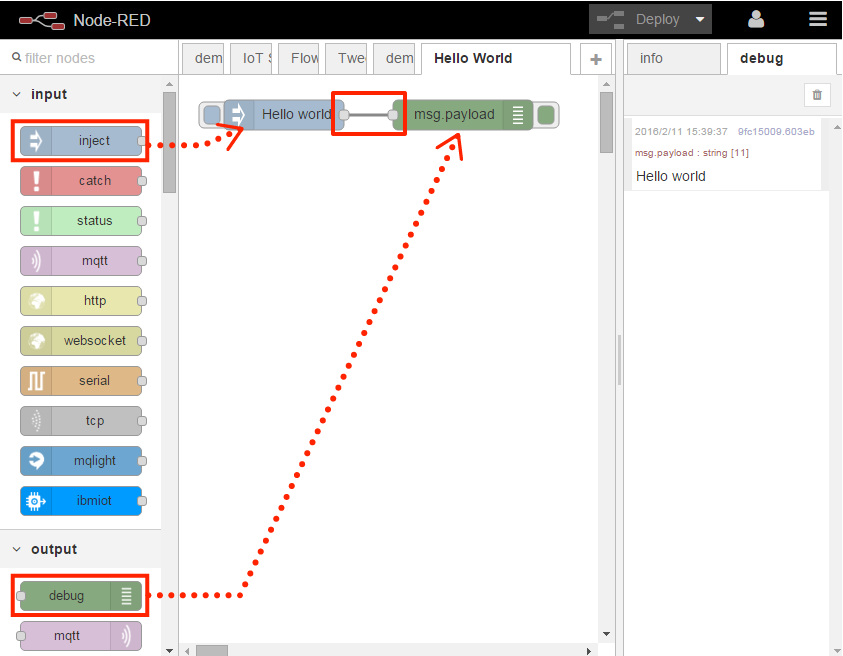Click the input mqtt node signal icon
This screenshot has width=843, height=656.
tap(36, 261)
